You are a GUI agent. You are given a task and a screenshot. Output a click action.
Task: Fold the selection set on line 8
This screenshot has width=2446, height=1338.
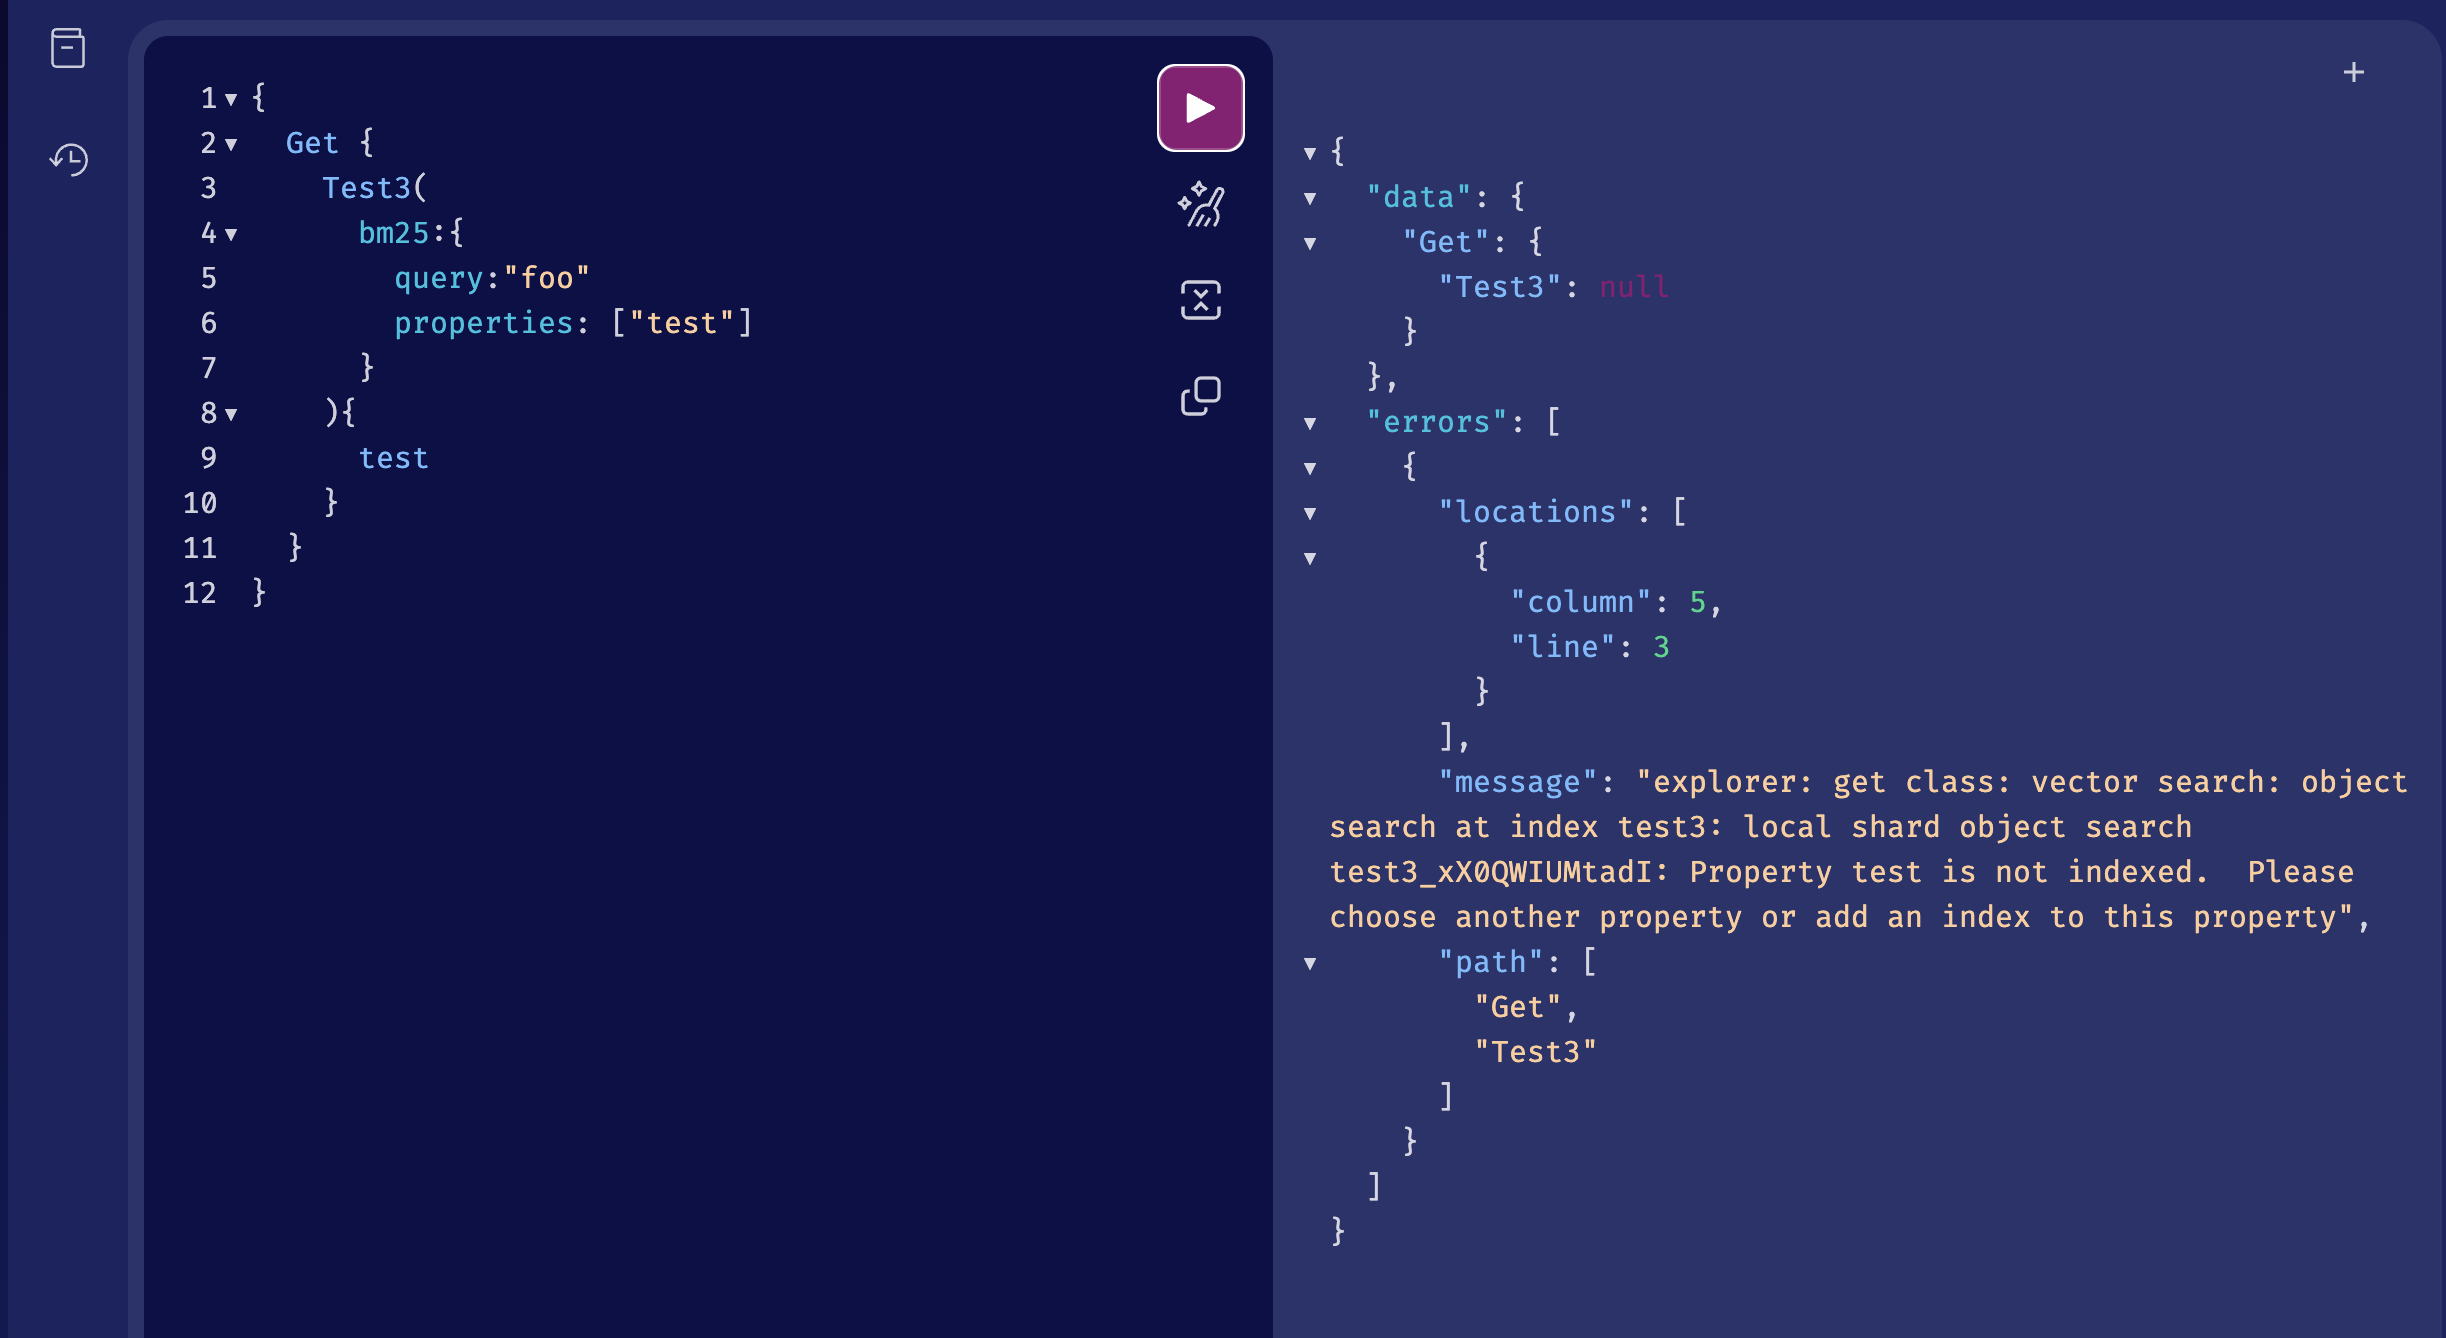point(231,414)
